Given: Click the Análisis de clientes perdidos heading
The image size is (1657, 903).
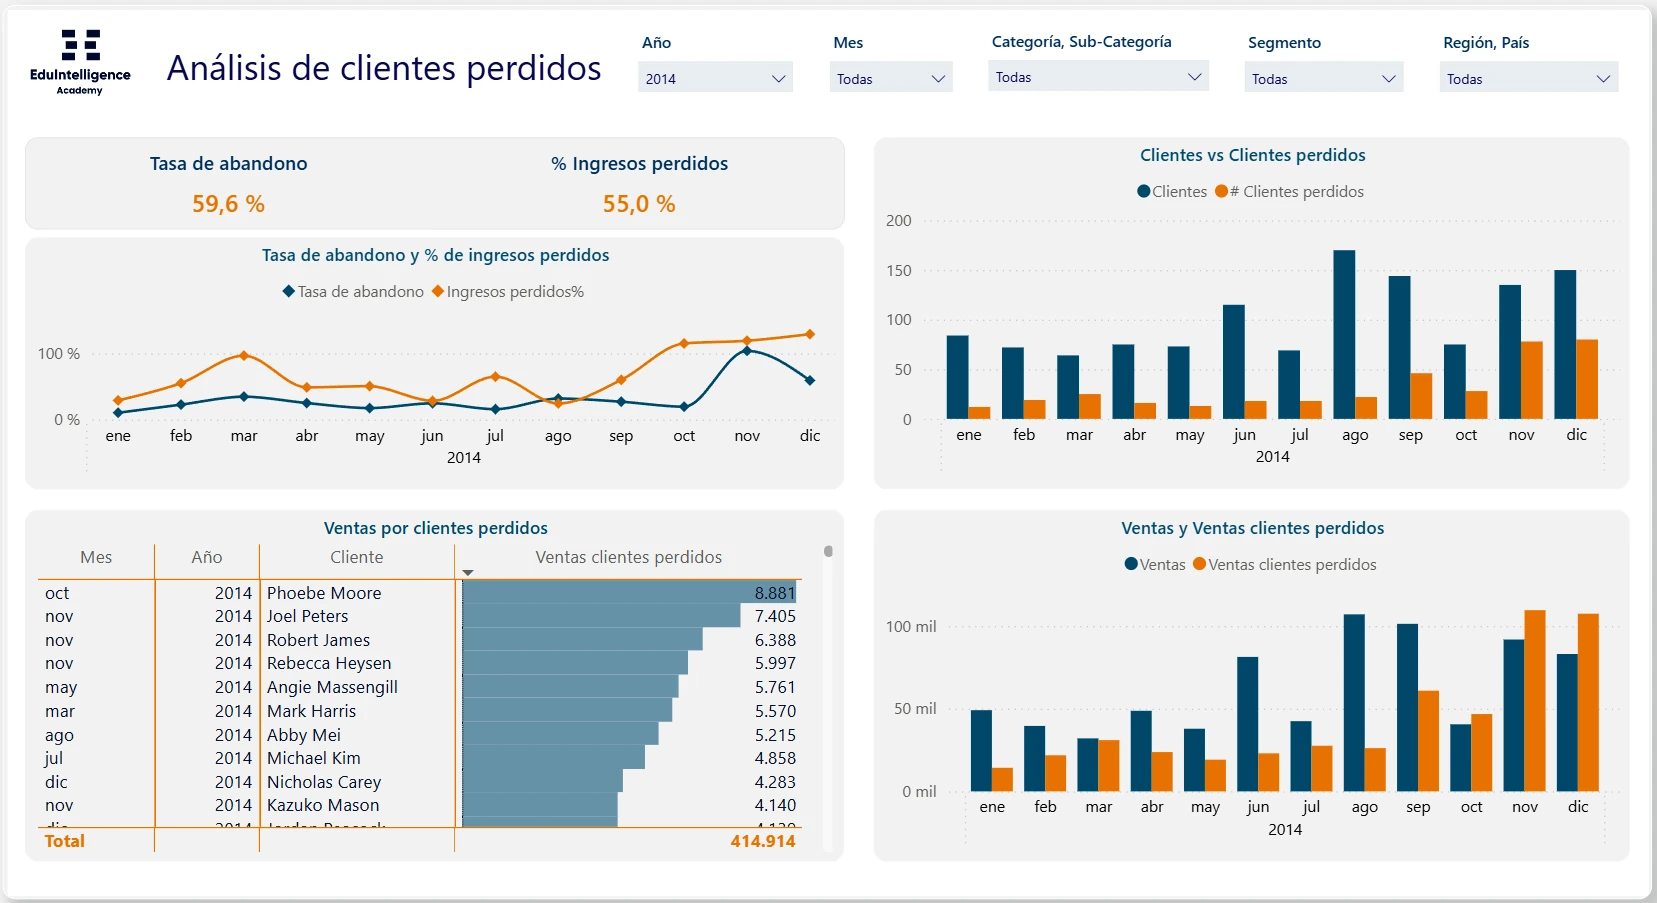Looking at the screenshot, I should [x=384, y=68].
